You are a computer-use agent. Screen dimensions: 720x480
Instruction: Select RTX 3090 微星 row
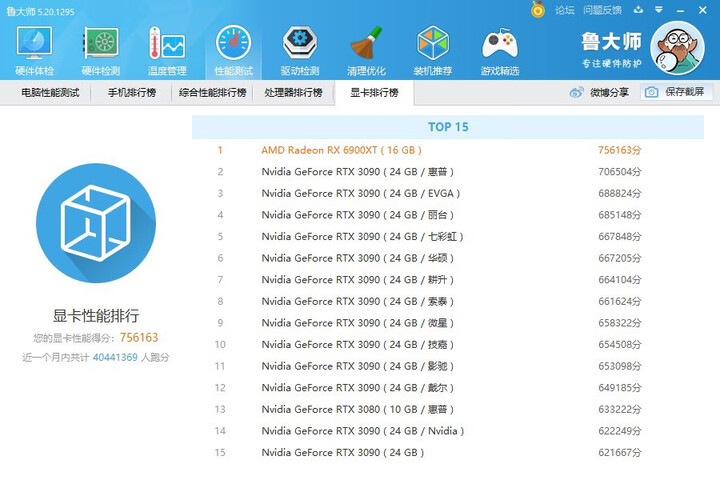pos(448,323)
